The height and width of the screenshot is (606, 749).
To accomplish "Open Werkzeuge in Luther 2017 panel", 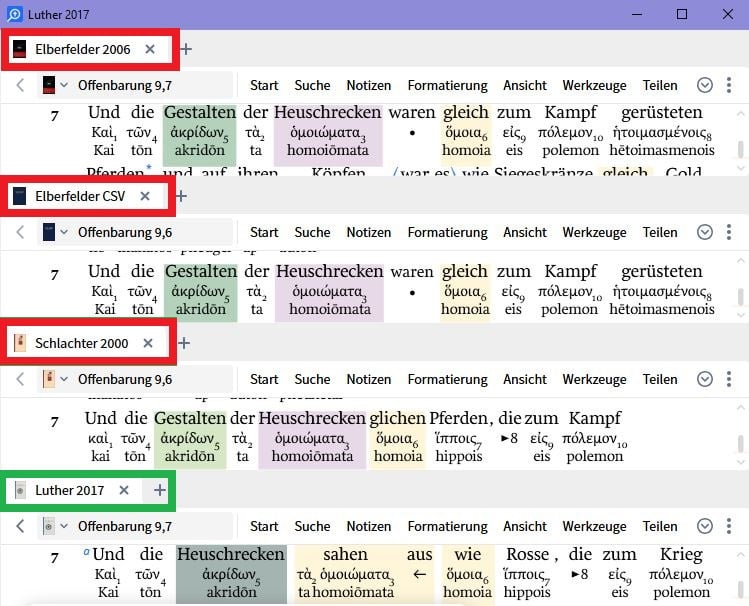I will click(595, 527).
